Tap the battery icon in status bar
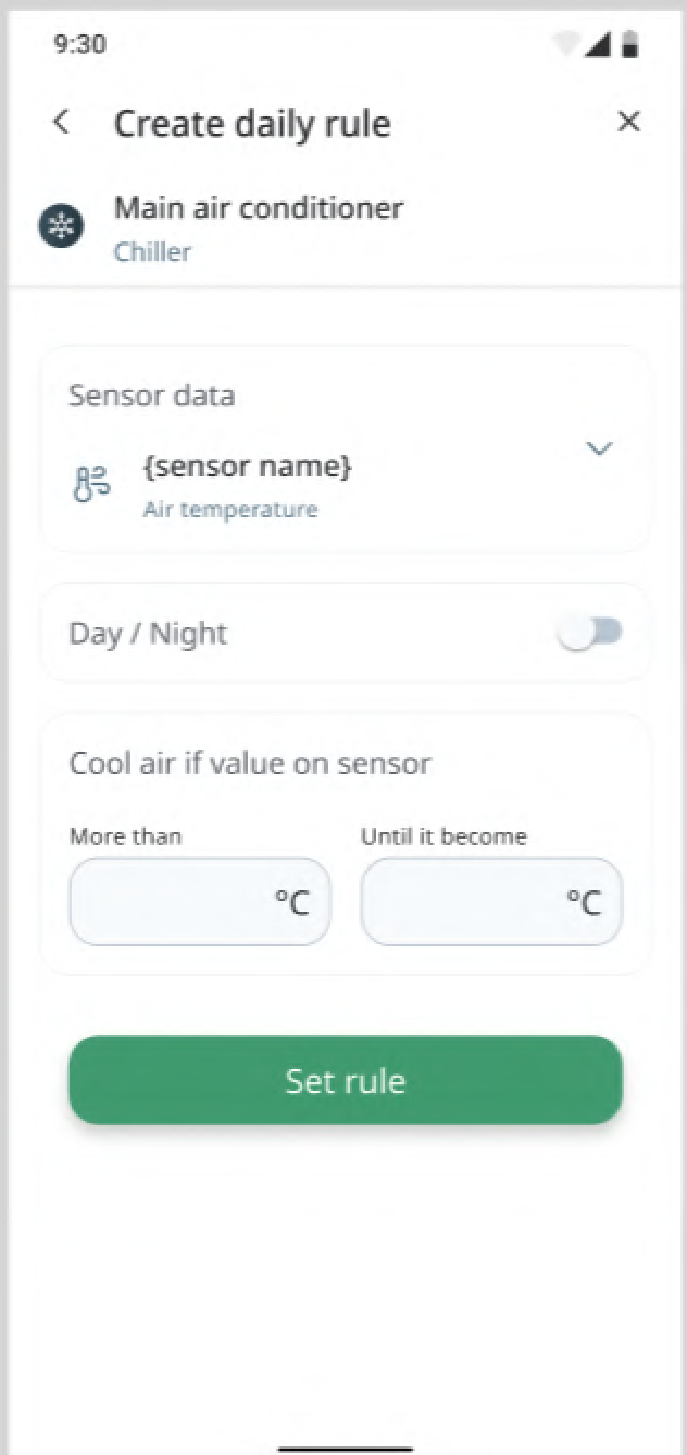This screenshot has width=687, height=1455. [x=631, y=45]
